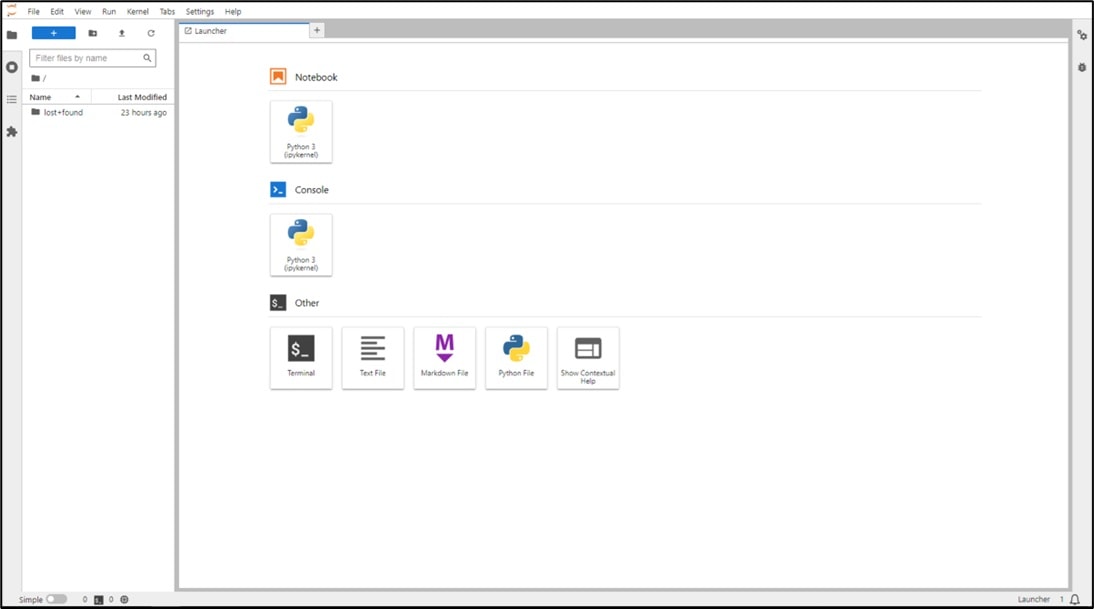Open the Running Terminals and Kernels sidebar icon
Viewport: 1094px width, 609px height.
(x=12, y=67)
